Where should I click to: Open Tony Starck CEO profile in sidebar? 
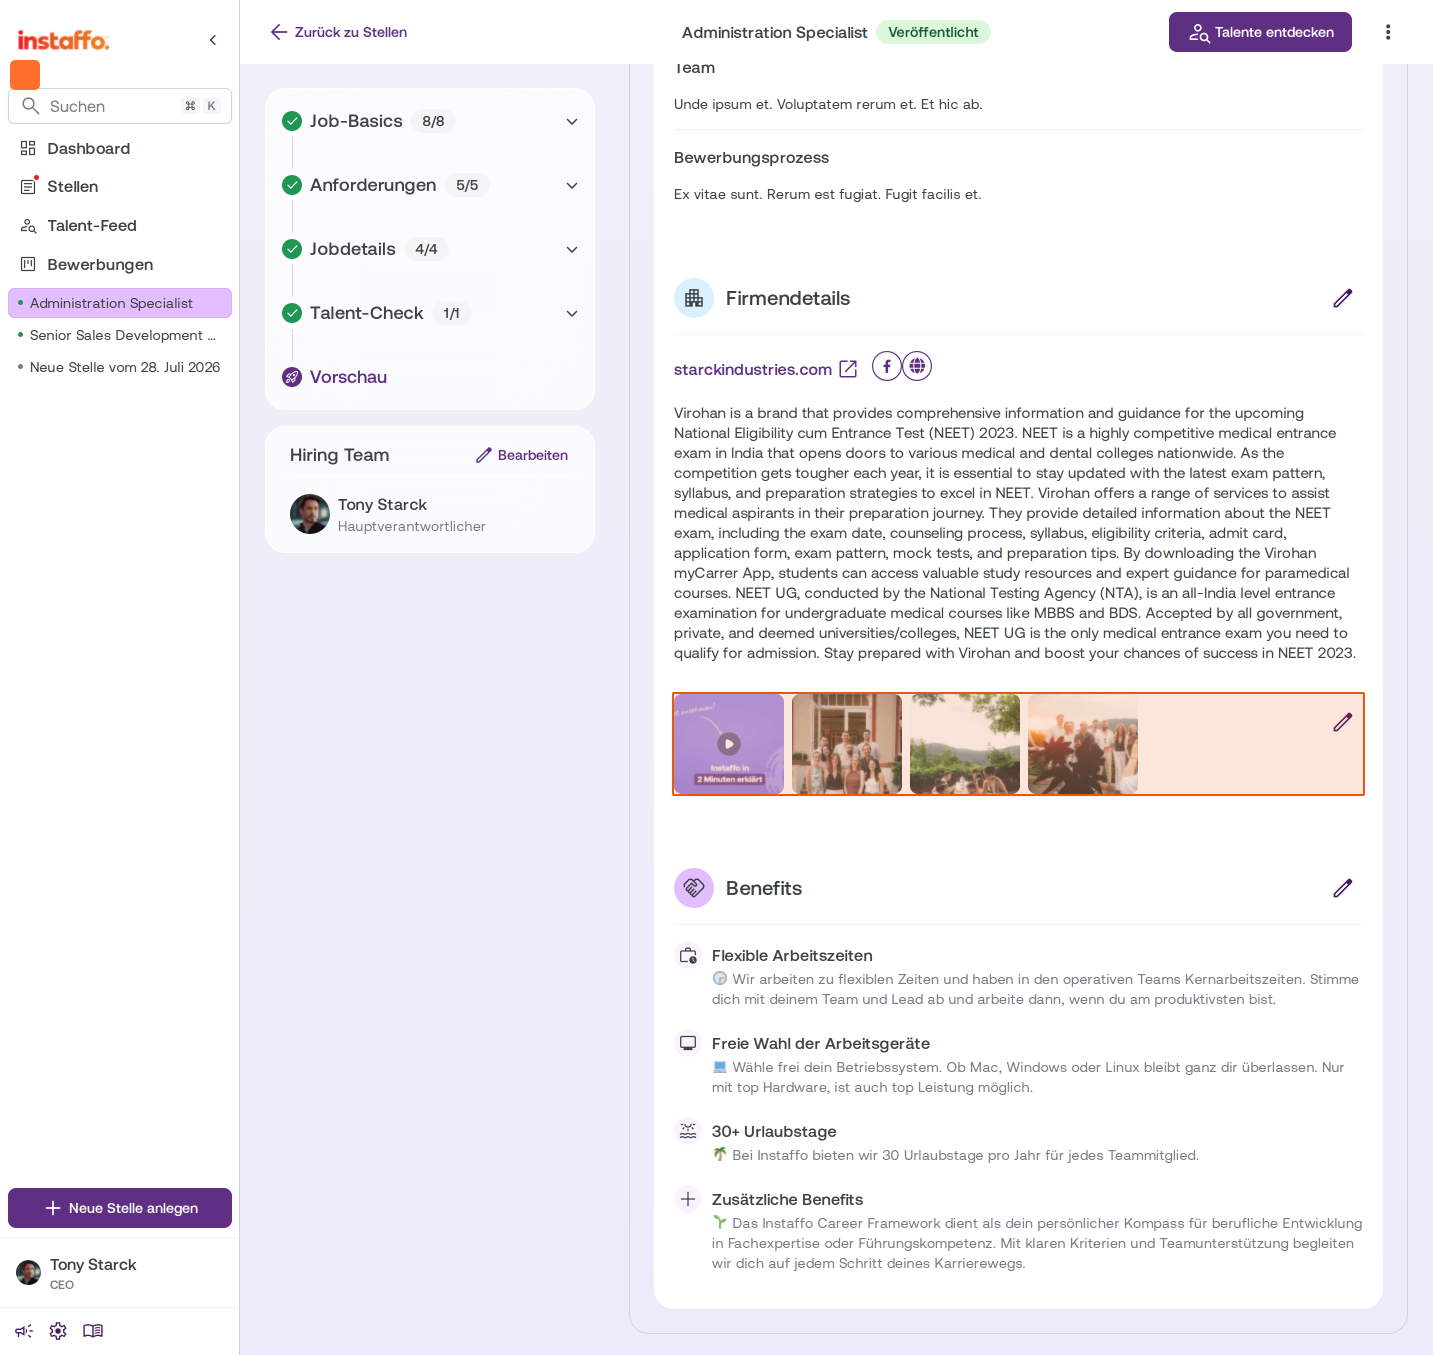[x=120, y=1273]
